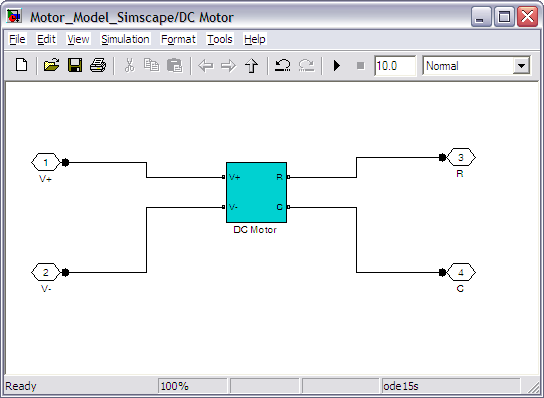Navigate forward with right arrow icon

pyautogui.click(x=228, y=66)
